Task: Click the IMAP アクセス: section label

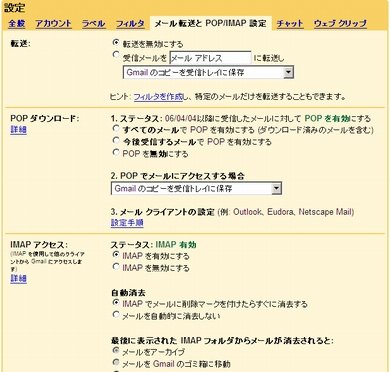Action: point(39,245)
